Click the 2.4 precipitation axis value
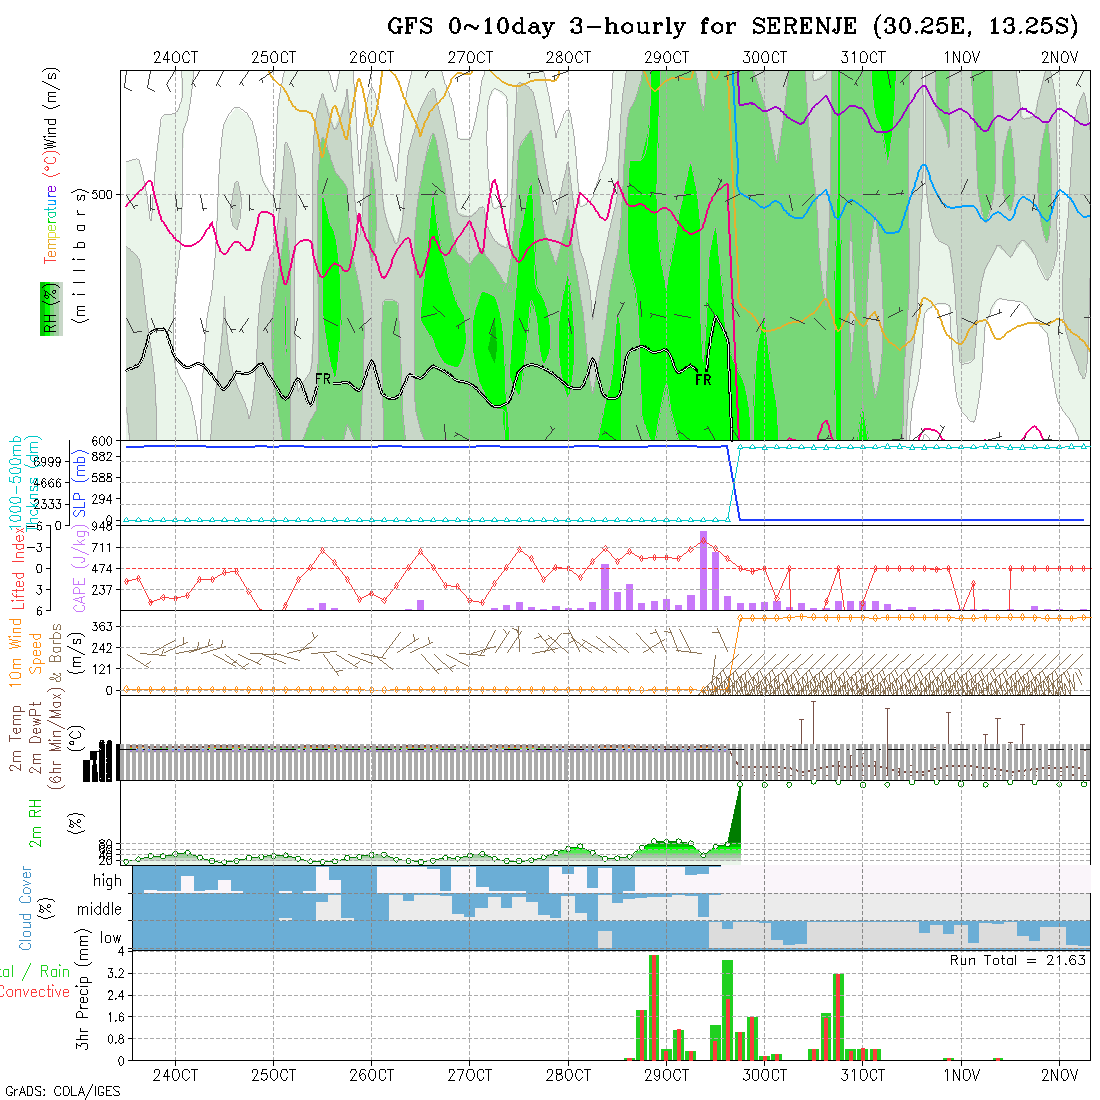1100x1100 pixels. (116, 995)
